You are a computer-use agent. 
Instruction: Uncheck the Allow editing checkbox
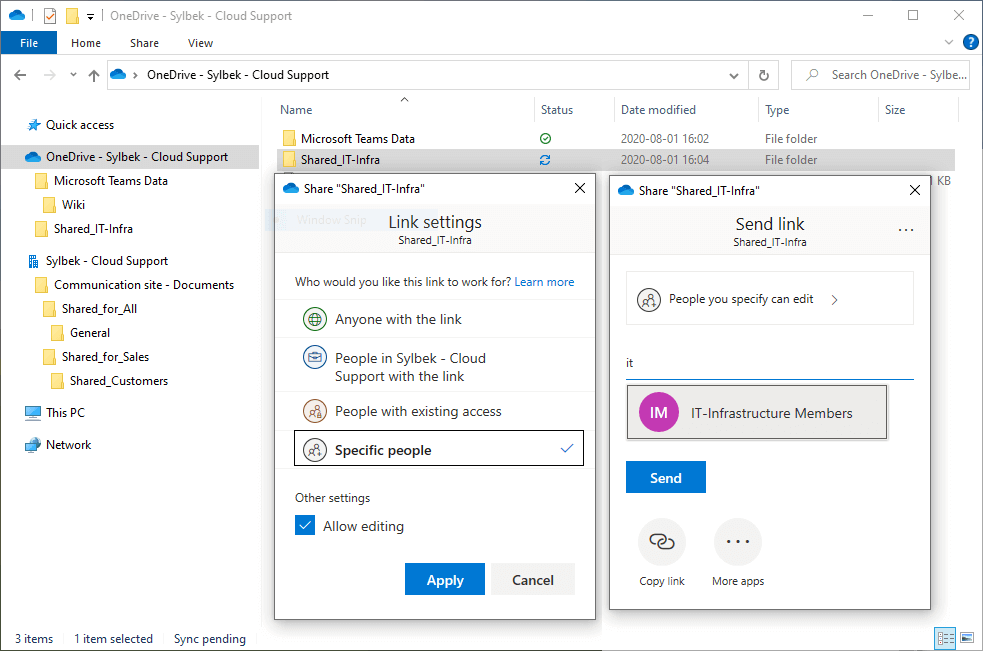pyautogui.click(x=305, y=526)
